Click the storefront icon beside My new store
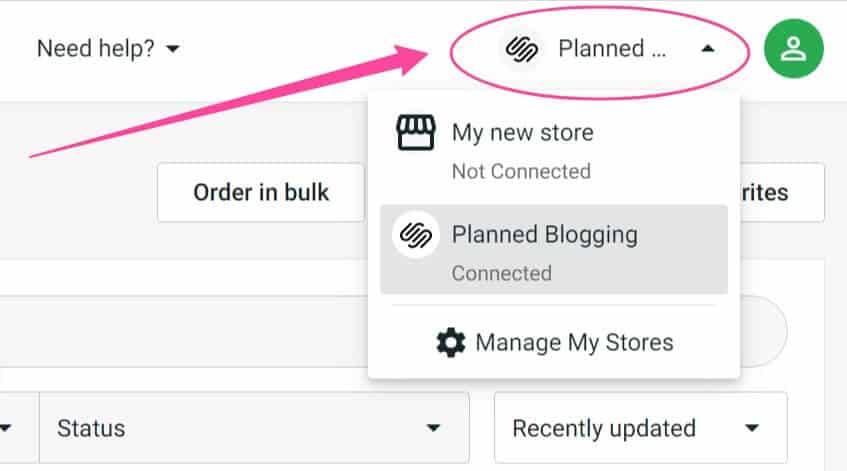 (415, 132)
